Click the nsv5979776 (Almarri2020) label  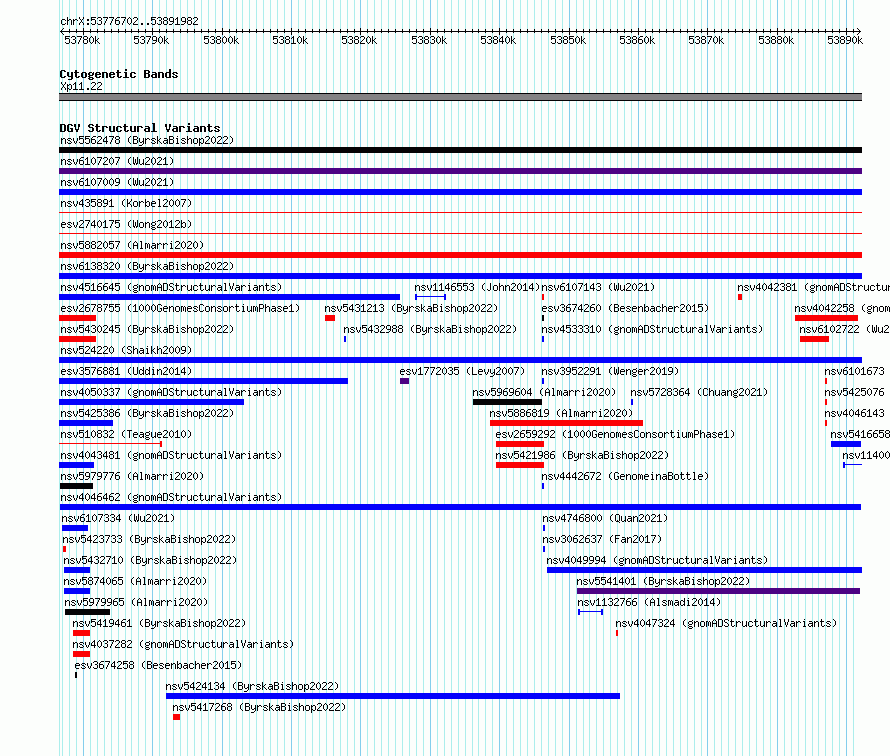[x=132, y=476]
